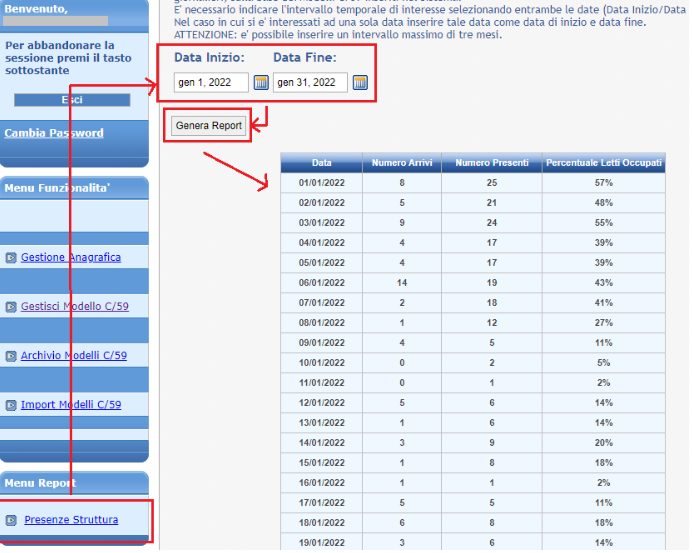Image resolution: width=692 pixels, height=553 pixels.
Task: Click the Percentuale Letti Occupati column header
Action: tap(603, 162)
